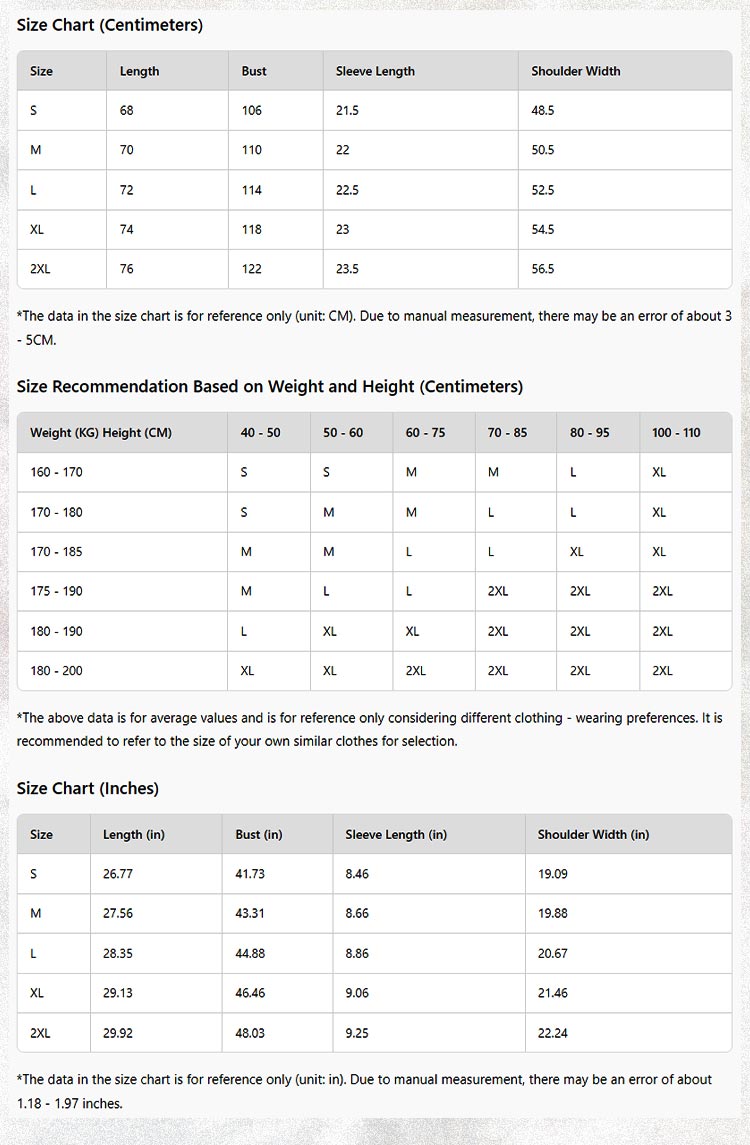Click the "Size Chart (Inches)" heading
The image size is (750, 1145).
[88, 788]
